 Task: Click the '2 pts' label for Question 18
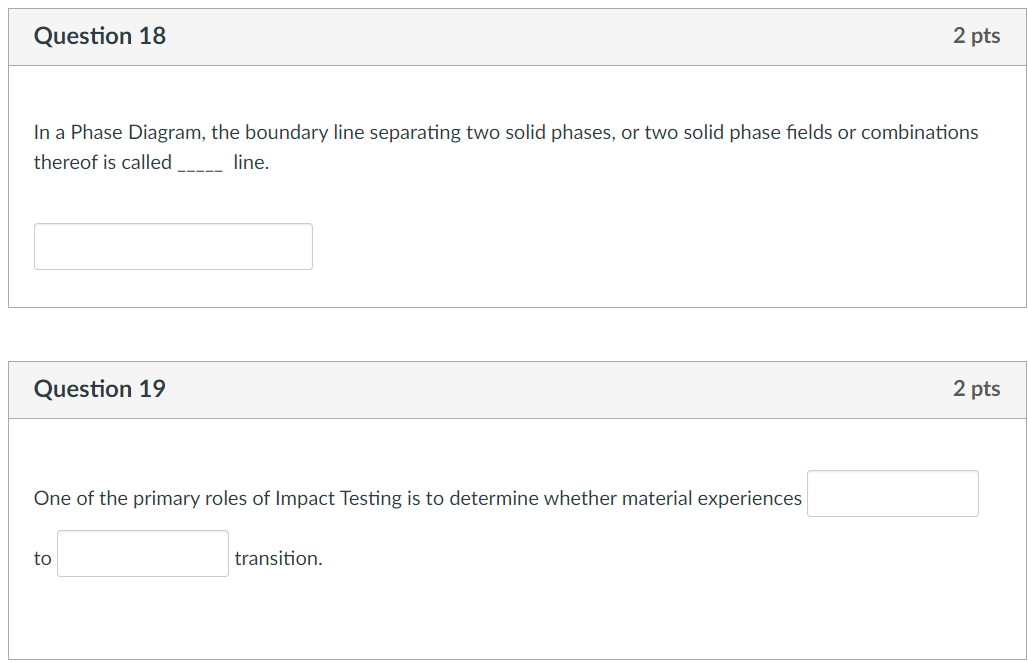click(976, 36)
